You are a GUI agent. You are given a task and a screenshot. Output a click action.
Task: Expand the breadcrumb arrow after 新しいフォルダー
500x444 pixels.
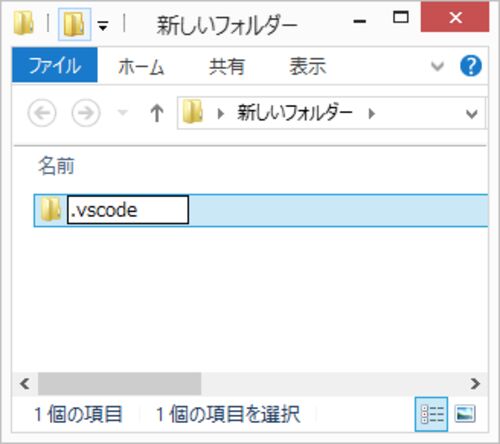click(372, 114)
